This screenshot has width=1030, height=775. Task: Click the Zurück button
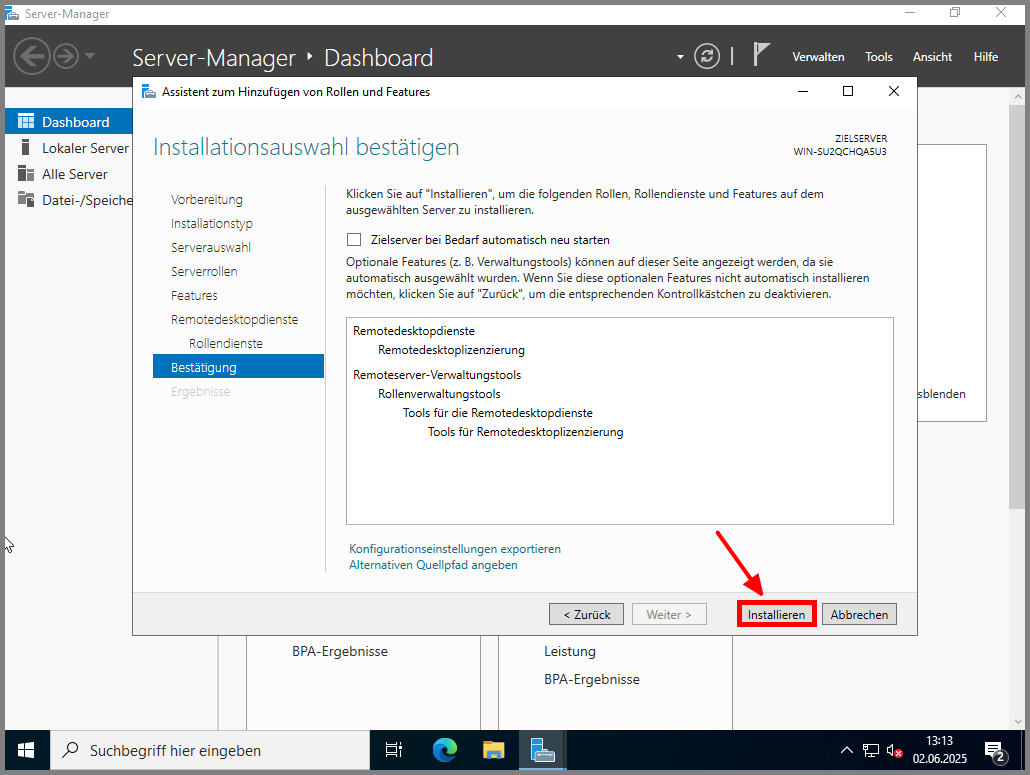pyautogui.click(x=586, y=614)
